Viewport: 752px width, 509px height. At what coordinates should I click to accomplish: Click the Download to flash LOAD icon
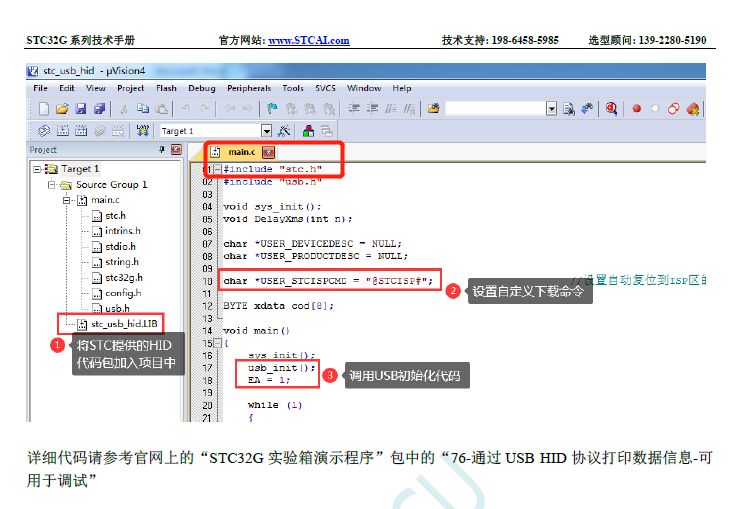[142, 130]
